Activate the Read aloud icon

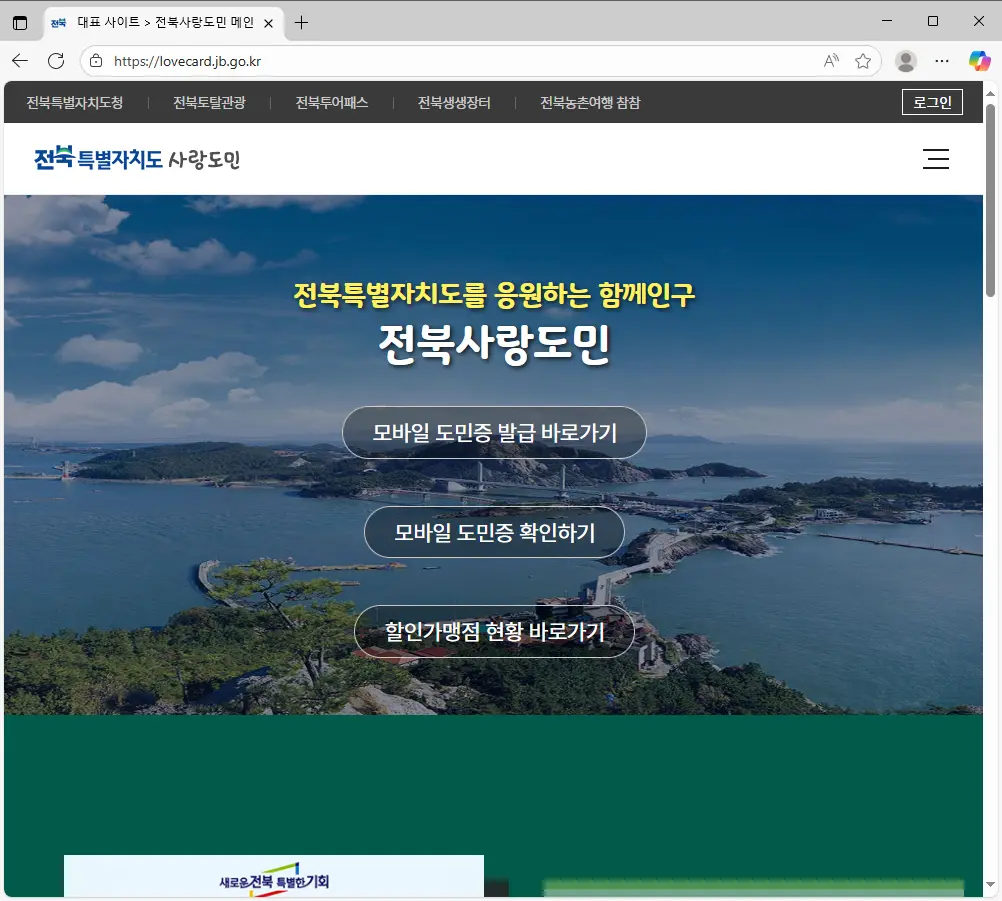coord(831,61)
